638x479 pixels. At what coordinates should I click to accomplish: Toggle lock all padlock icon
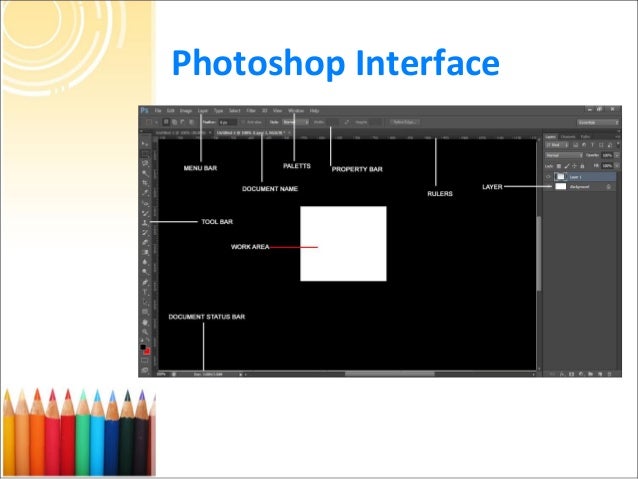(x=582, y=166)
